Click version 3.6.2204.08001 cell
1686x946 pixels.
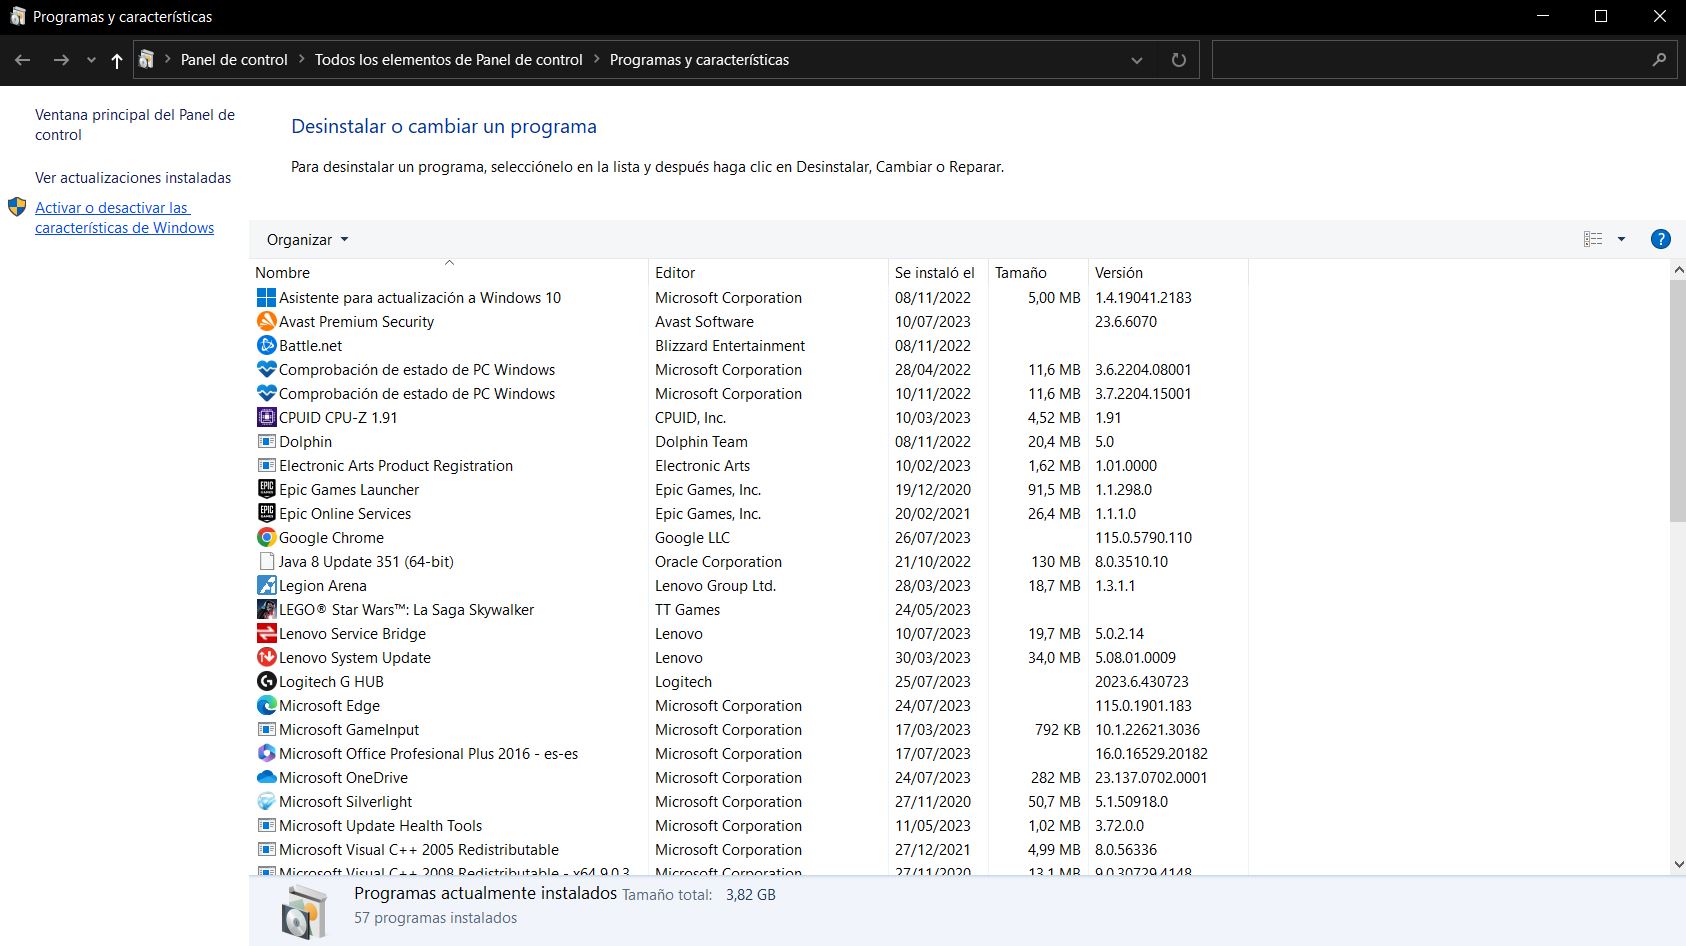pyautogui.click(x=1143, y=370)
